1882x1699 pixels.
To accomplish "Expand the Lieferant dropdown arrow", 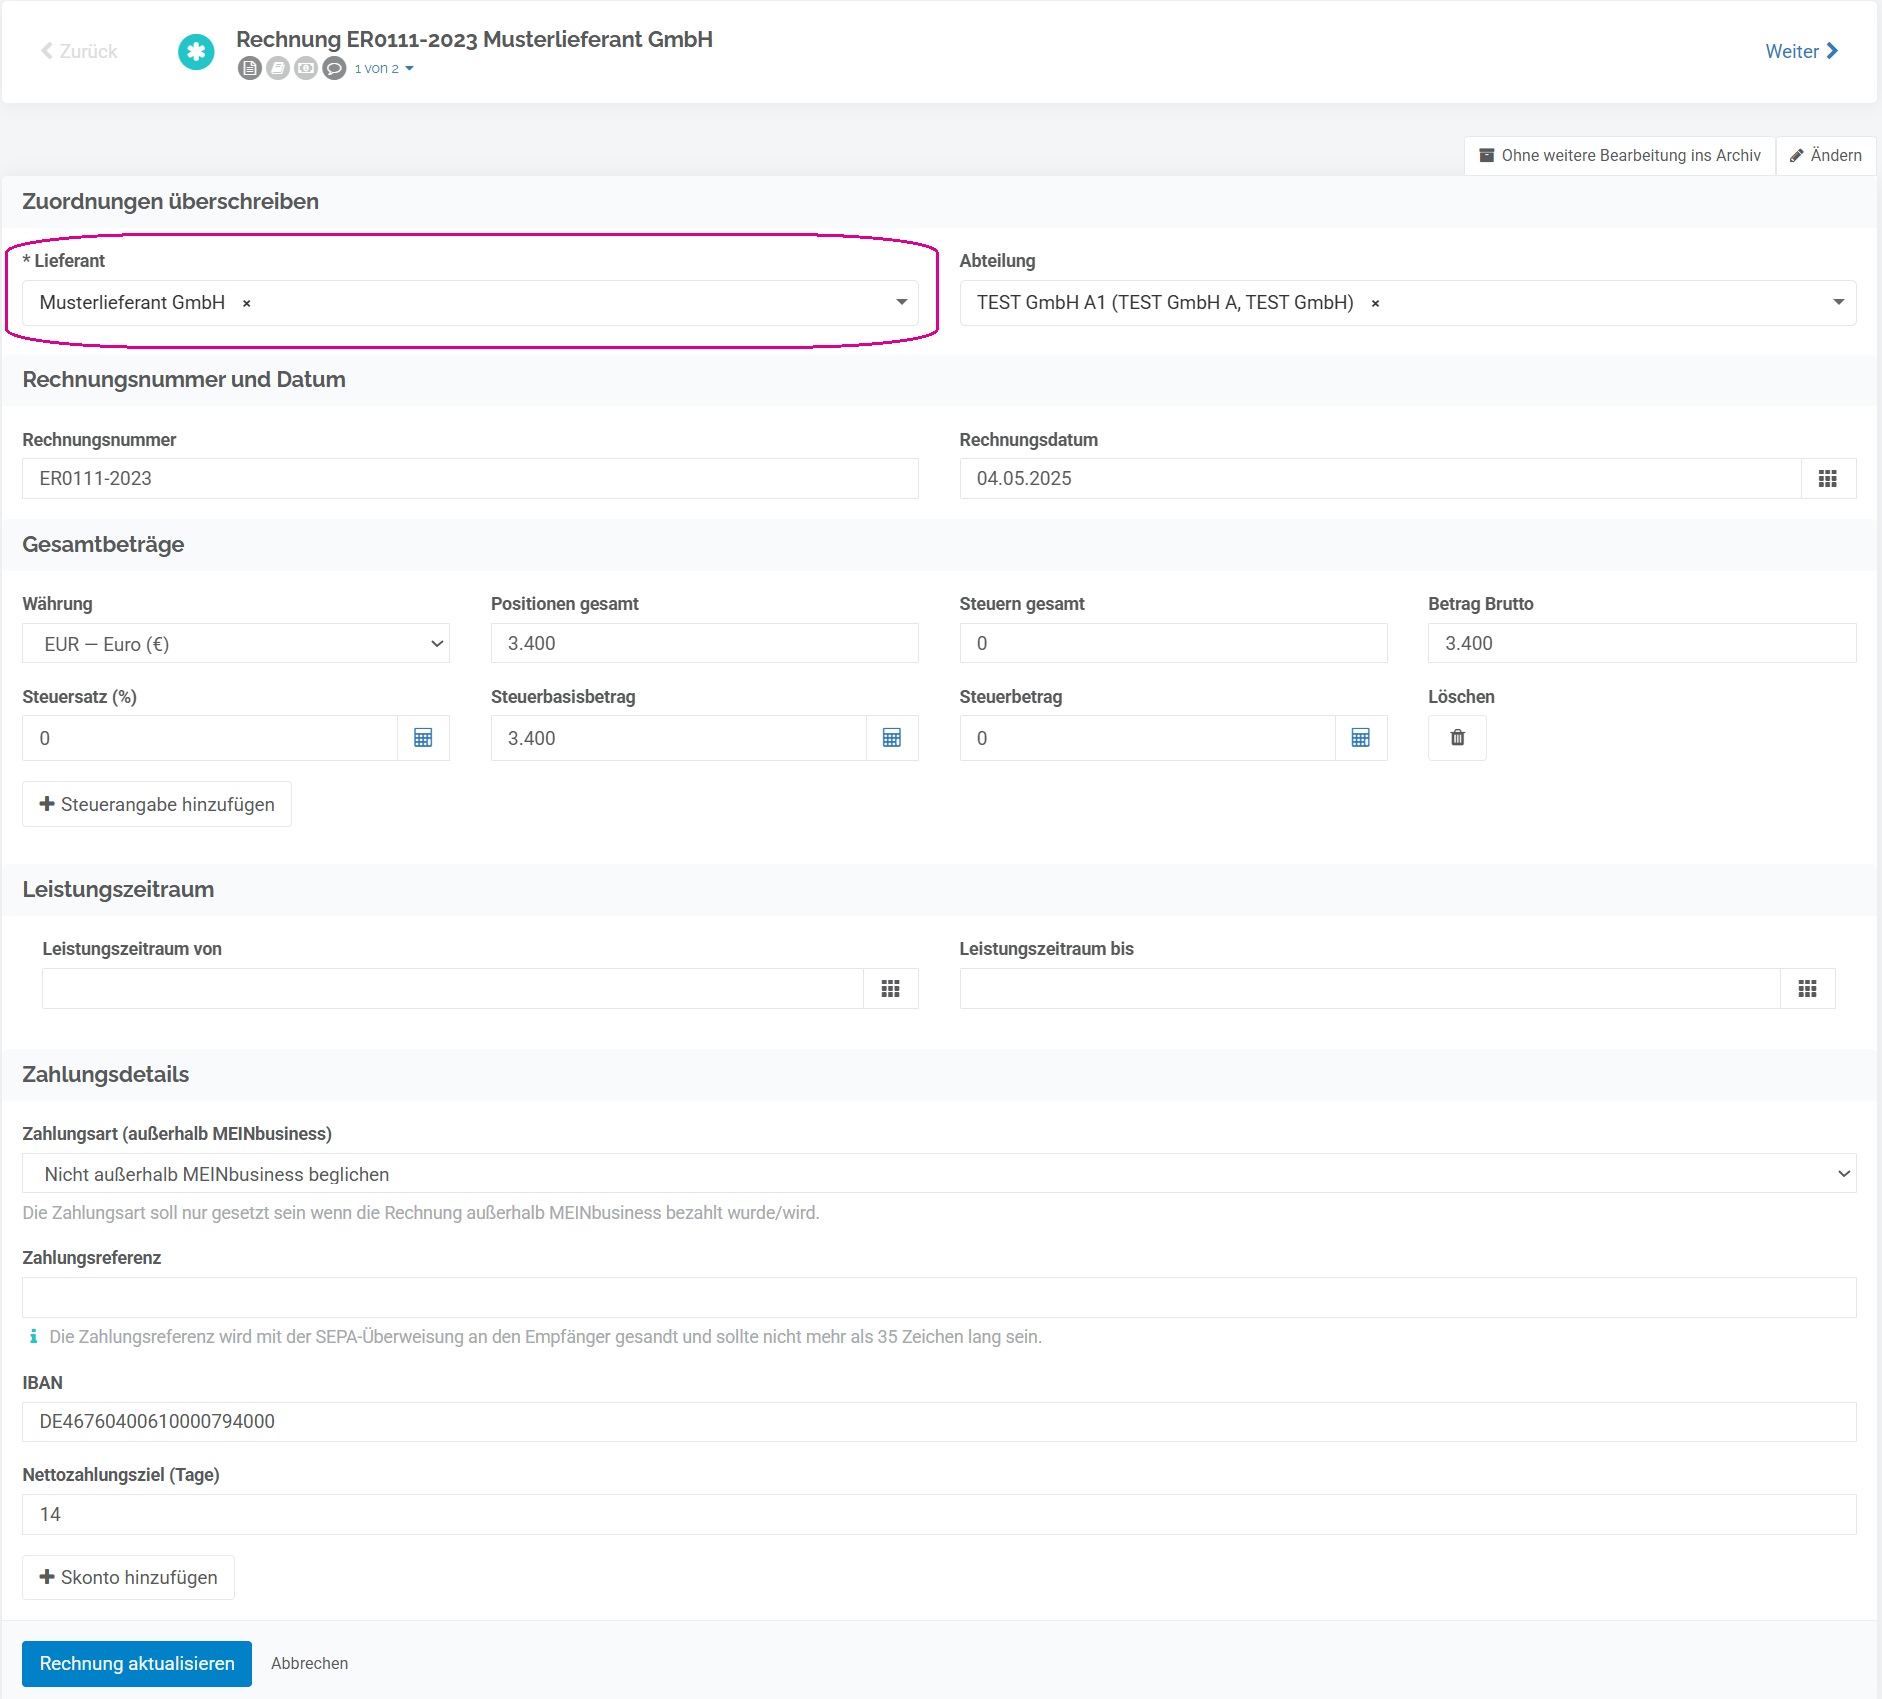I will point(901,303).
